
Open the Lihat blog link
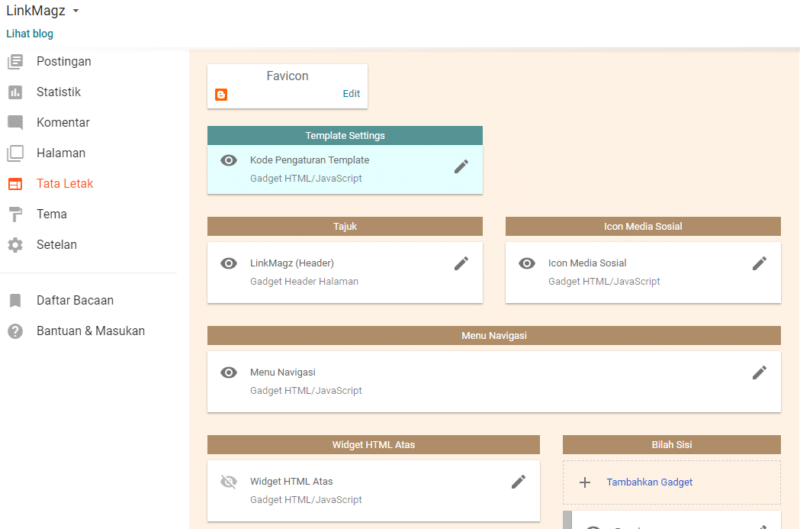point(30,33)
